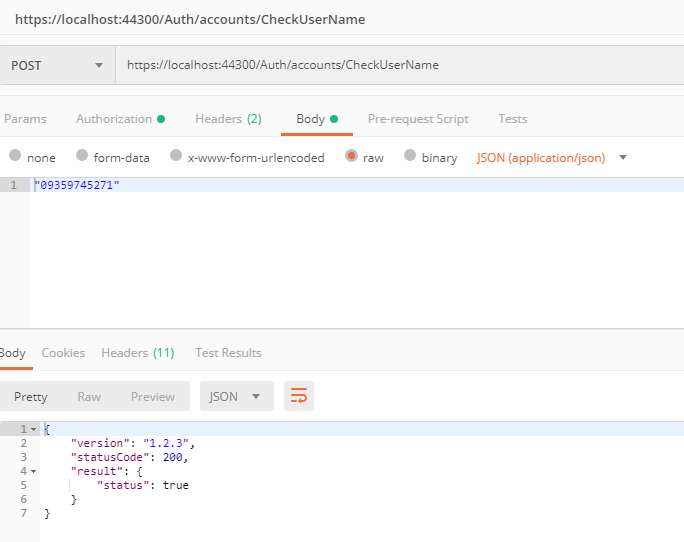Click line number 1 in request body gutter
684x542 pixels.
click(14, 185)
